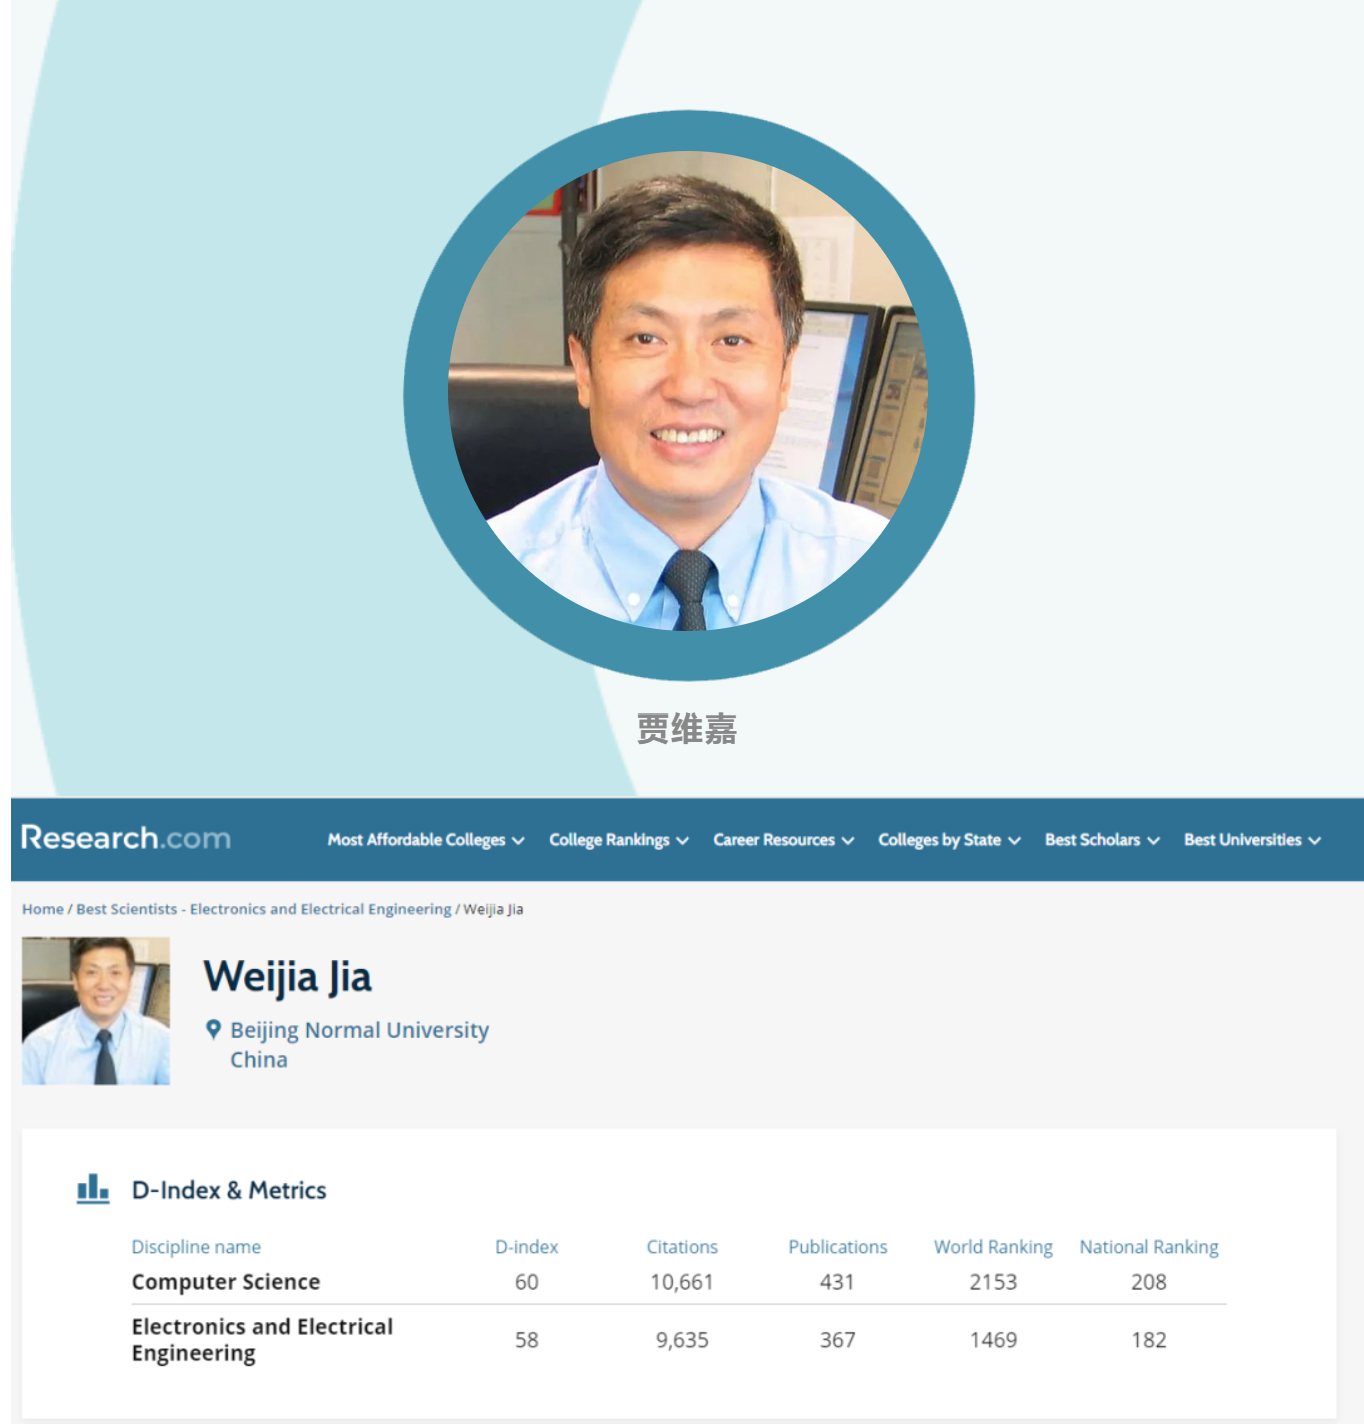The width and height of the screenshot is (1364, 1424).
Task: Click the Citations column header
Action: tap(682, 1247)
